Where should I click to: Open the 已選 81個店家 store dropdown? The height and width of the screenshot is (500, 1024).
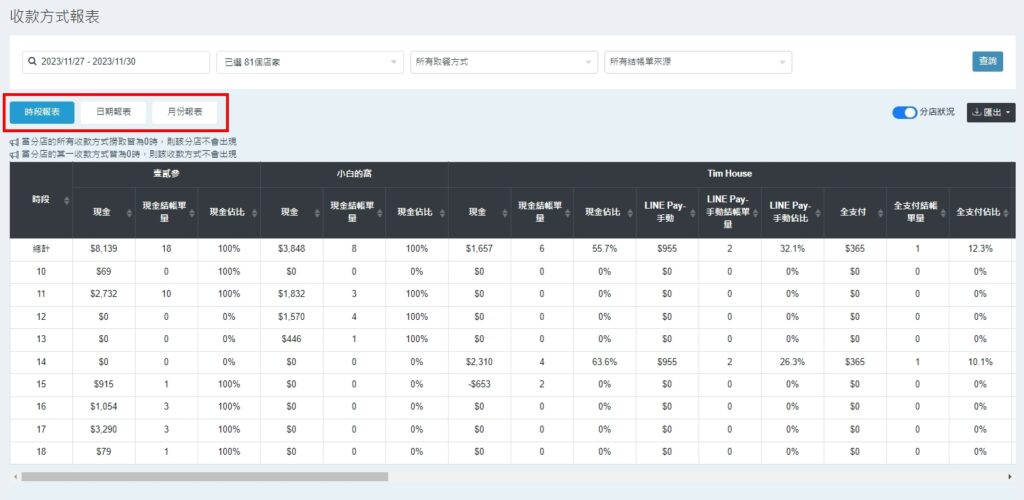click(x=309, y=62)
